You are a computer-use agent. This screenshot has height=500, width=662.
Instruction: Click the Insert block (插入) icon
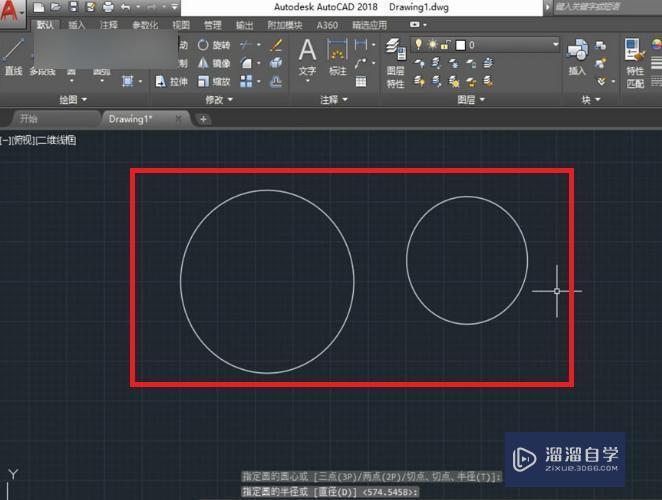coord(577,57)
